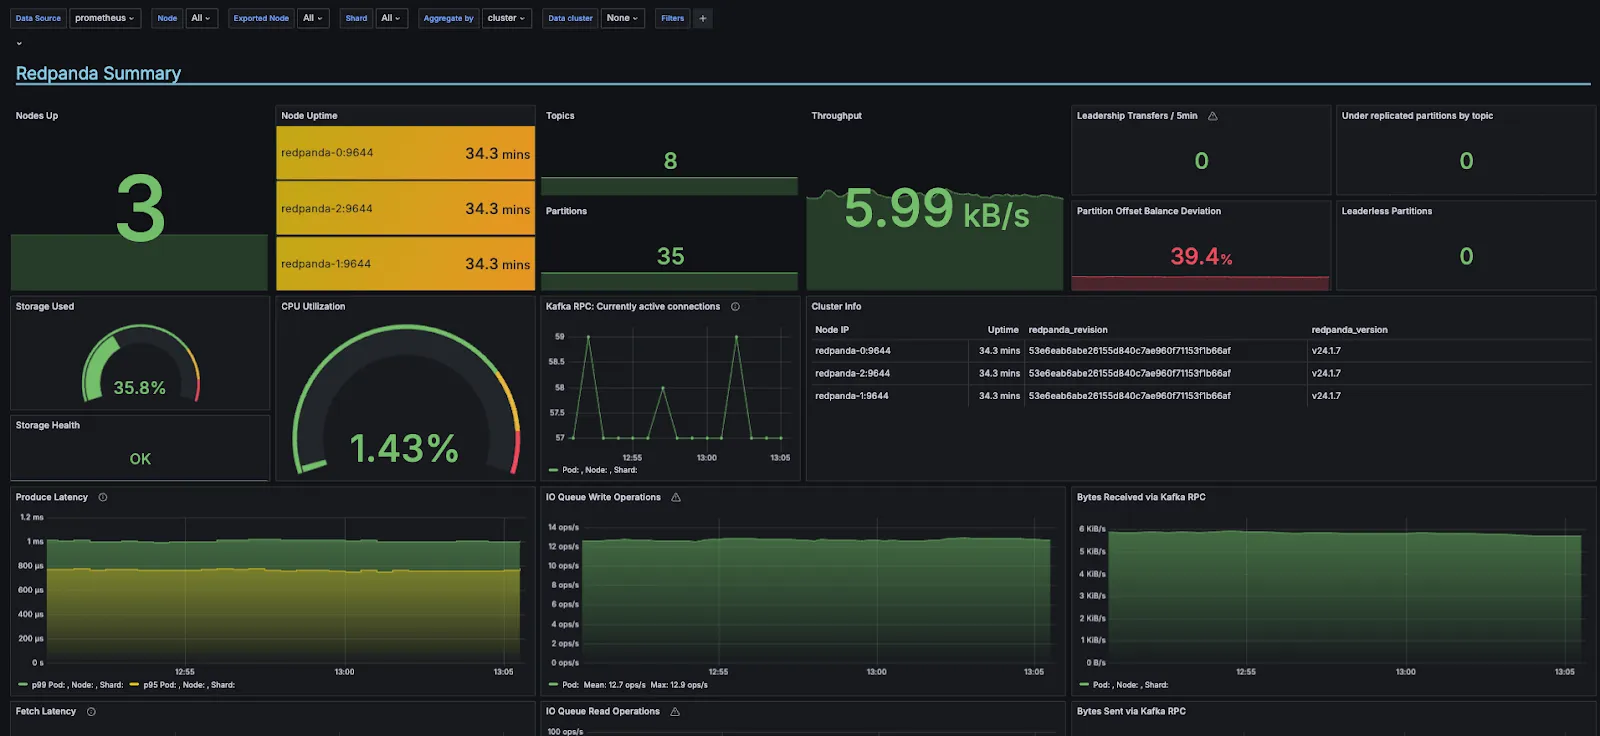Select redpanda-2:9644 row in Node Uptime
The image size is (1600, 736).
(x=405, y=209)
